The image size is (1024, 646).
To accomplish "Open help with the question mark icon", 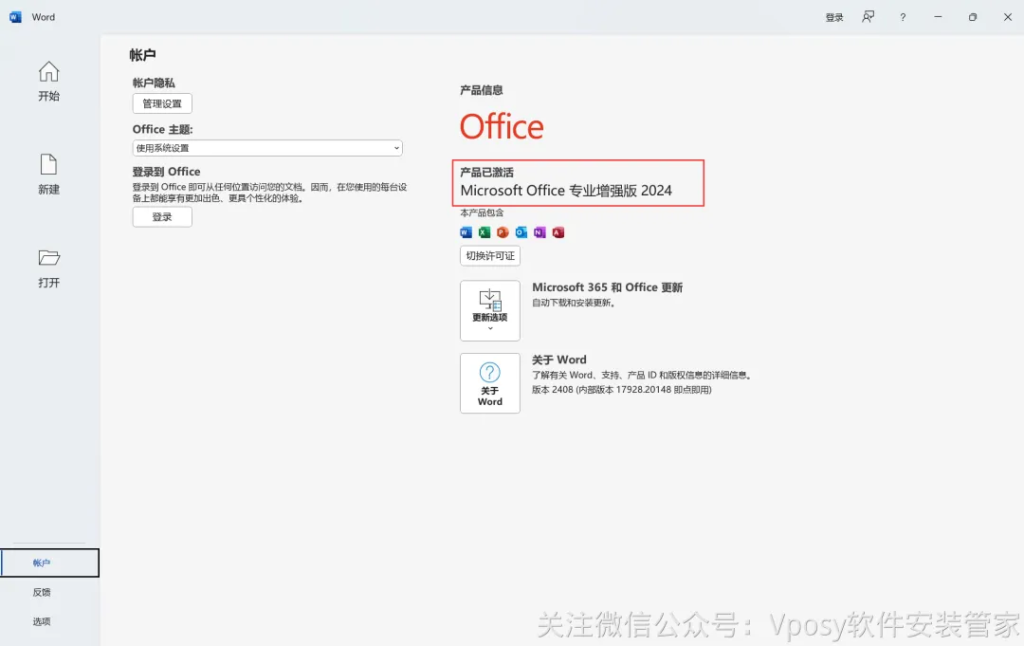I will (903, 18).
